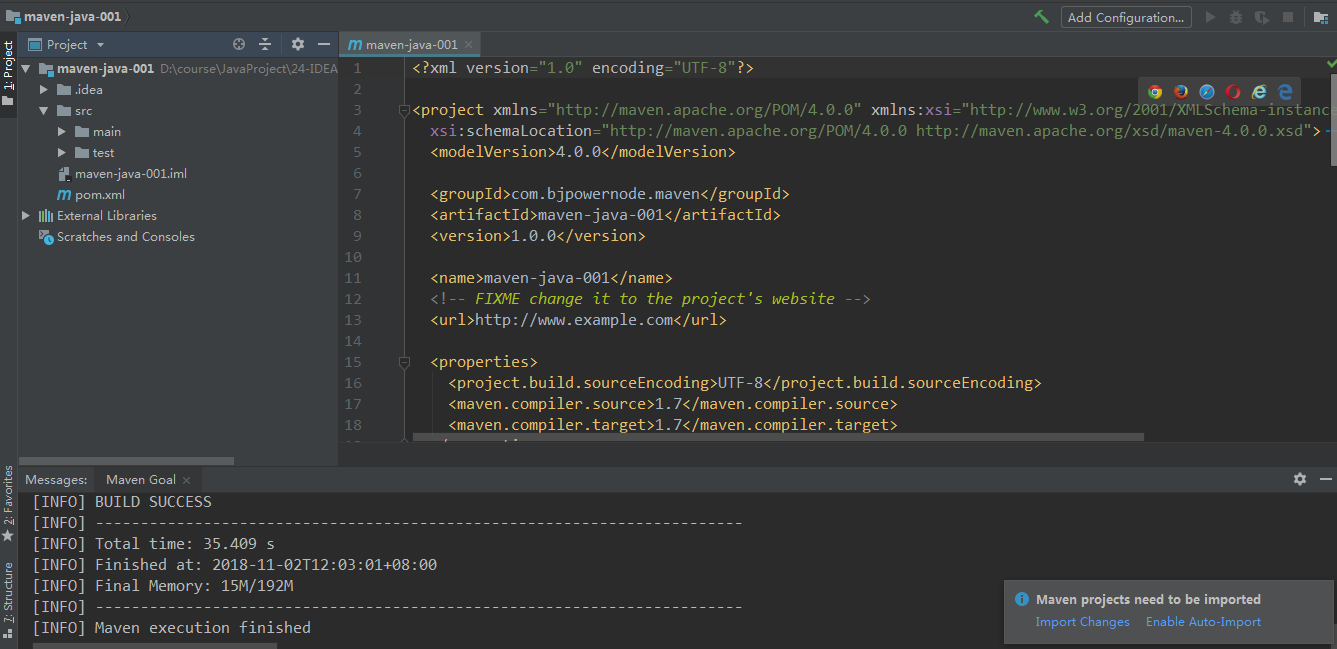Click green checkmark inspection indicator
Image resolution: width=1337 pixels, height=649 pixels.
click(x=1331, y=63)
